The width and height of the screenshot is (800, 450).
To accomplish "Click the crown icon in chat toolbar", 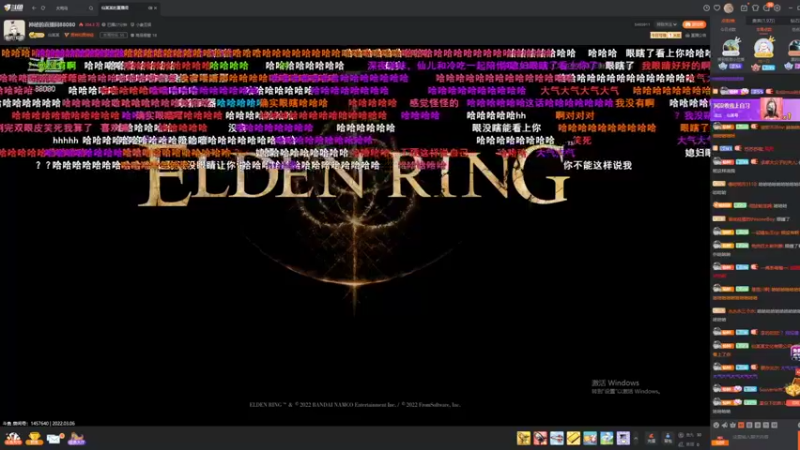I will tap(733, 425).
